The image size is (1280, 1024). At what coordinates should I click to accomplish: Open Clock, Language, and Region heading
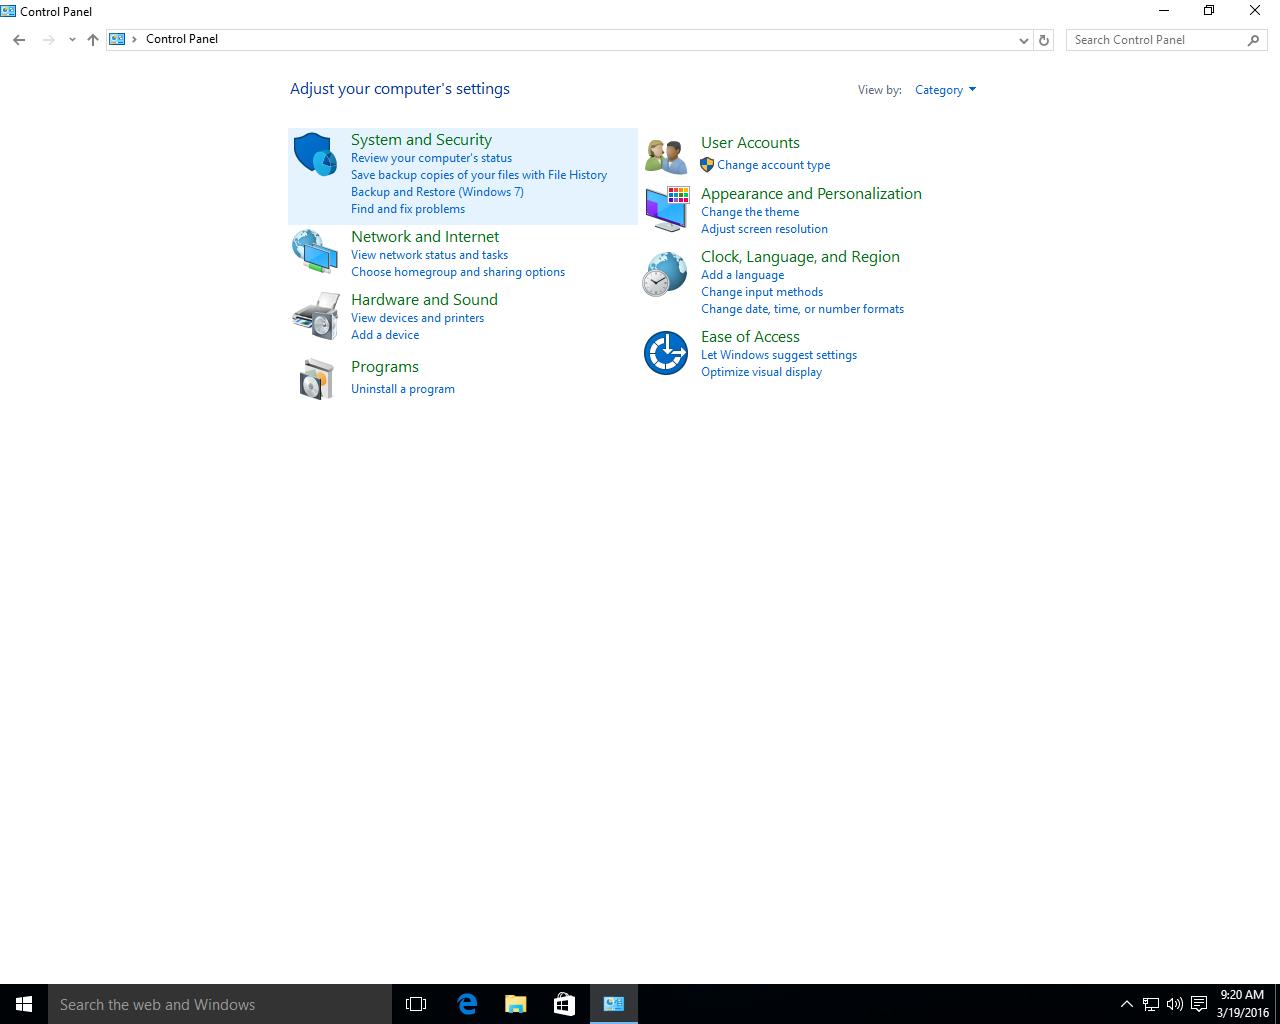click(800, 257)
